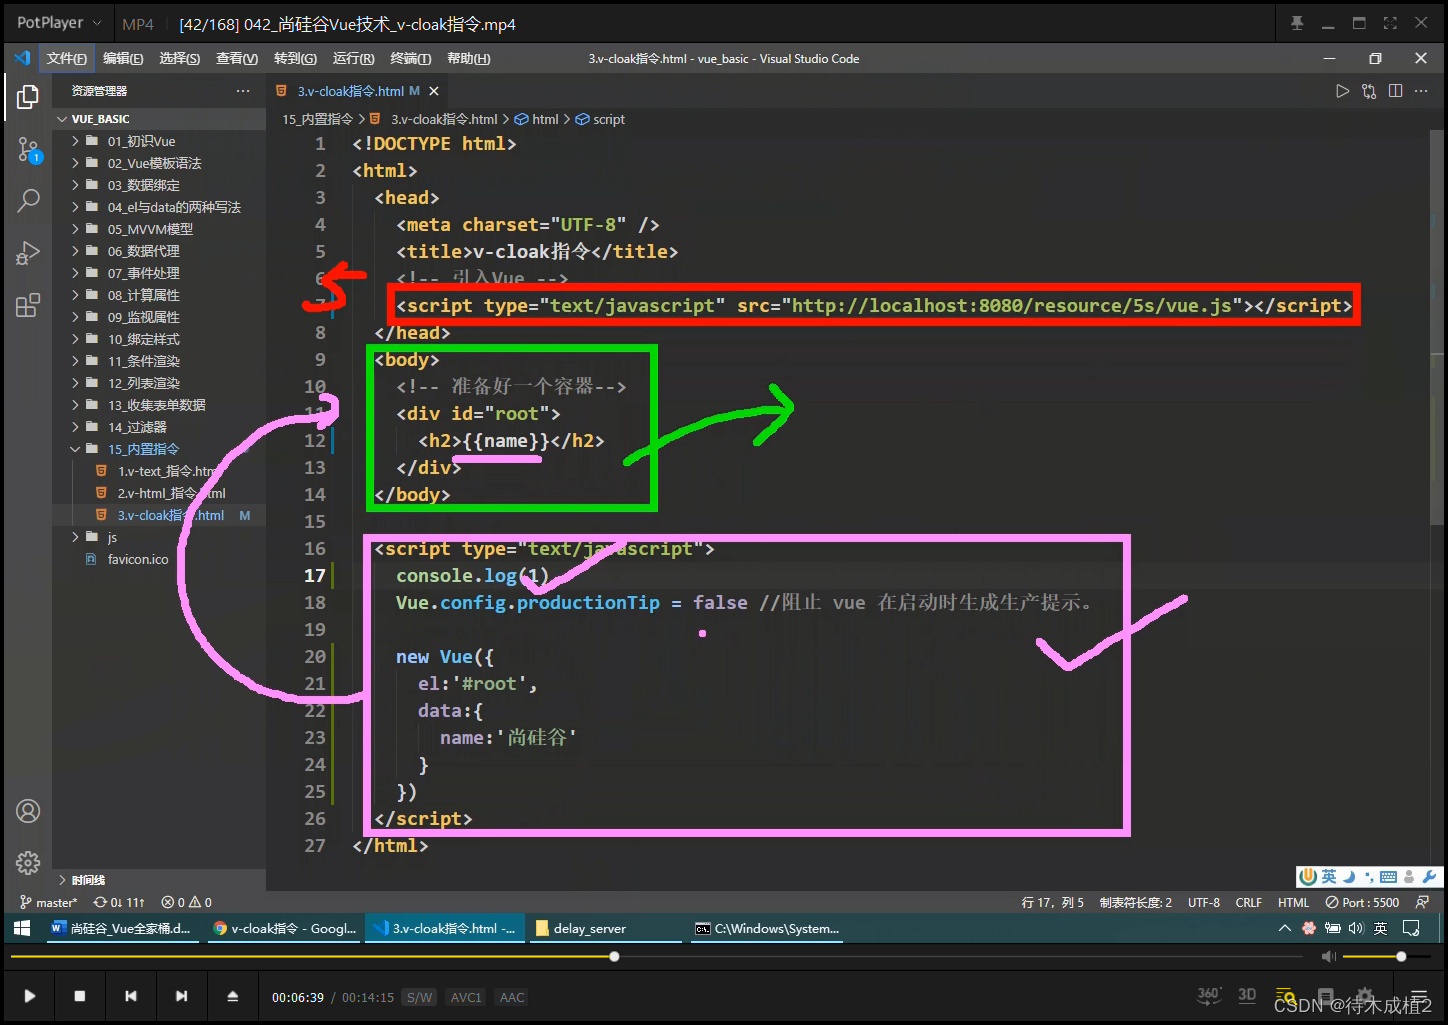Screen dimensions: 1448x1025
Task: Pin PotPlayer window on top
Action: 1297,23
